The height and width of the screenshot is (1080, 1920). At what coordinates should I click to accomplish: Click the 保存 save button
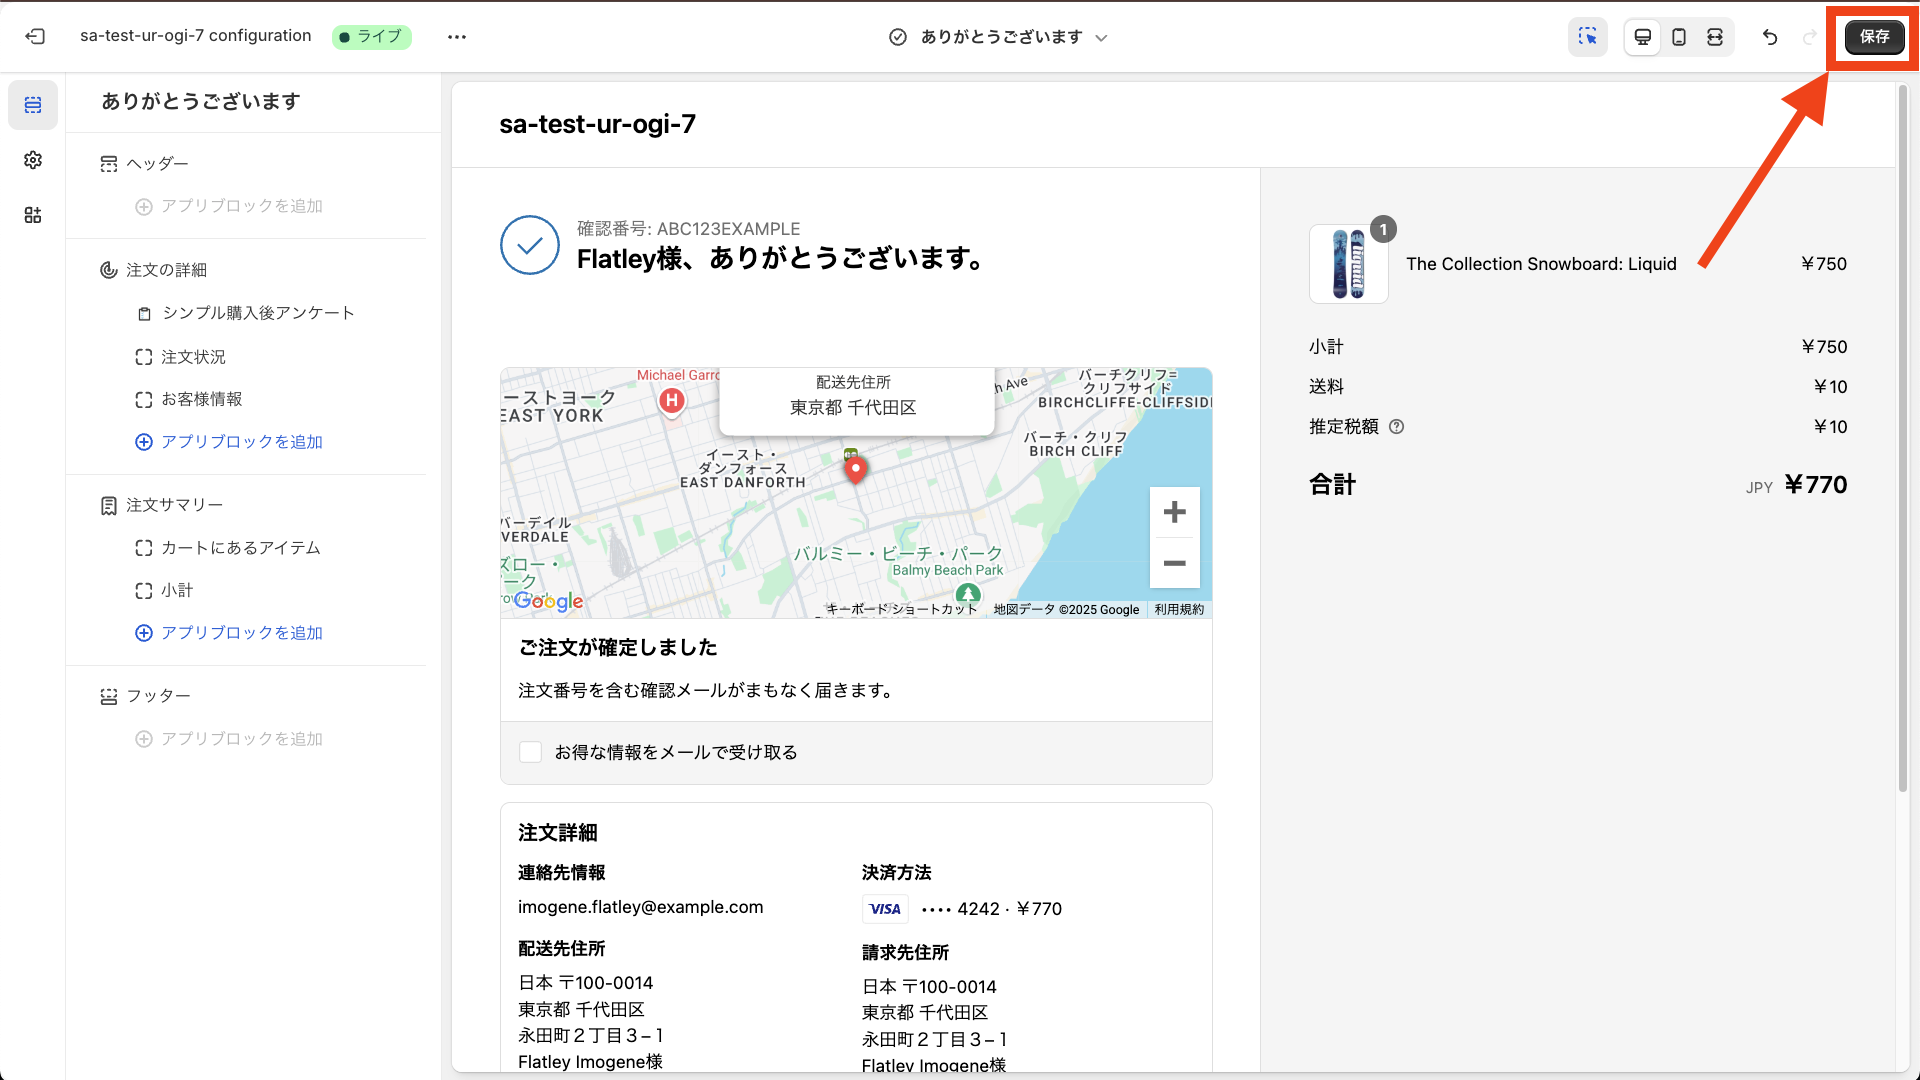click(1874, 37)
